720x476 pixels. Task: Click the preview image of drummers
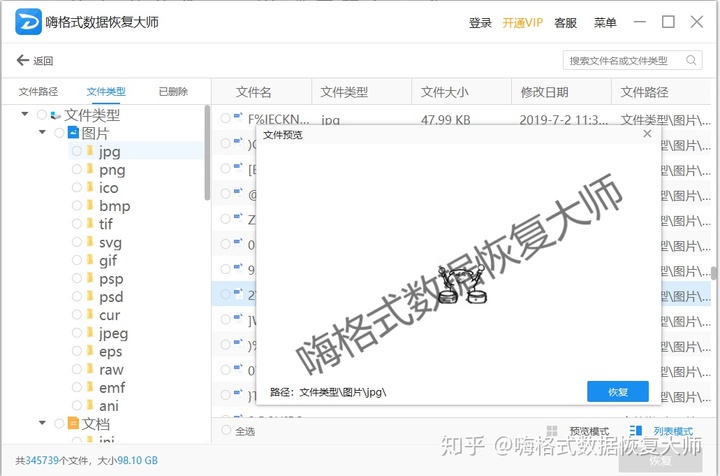pos(461,285)
